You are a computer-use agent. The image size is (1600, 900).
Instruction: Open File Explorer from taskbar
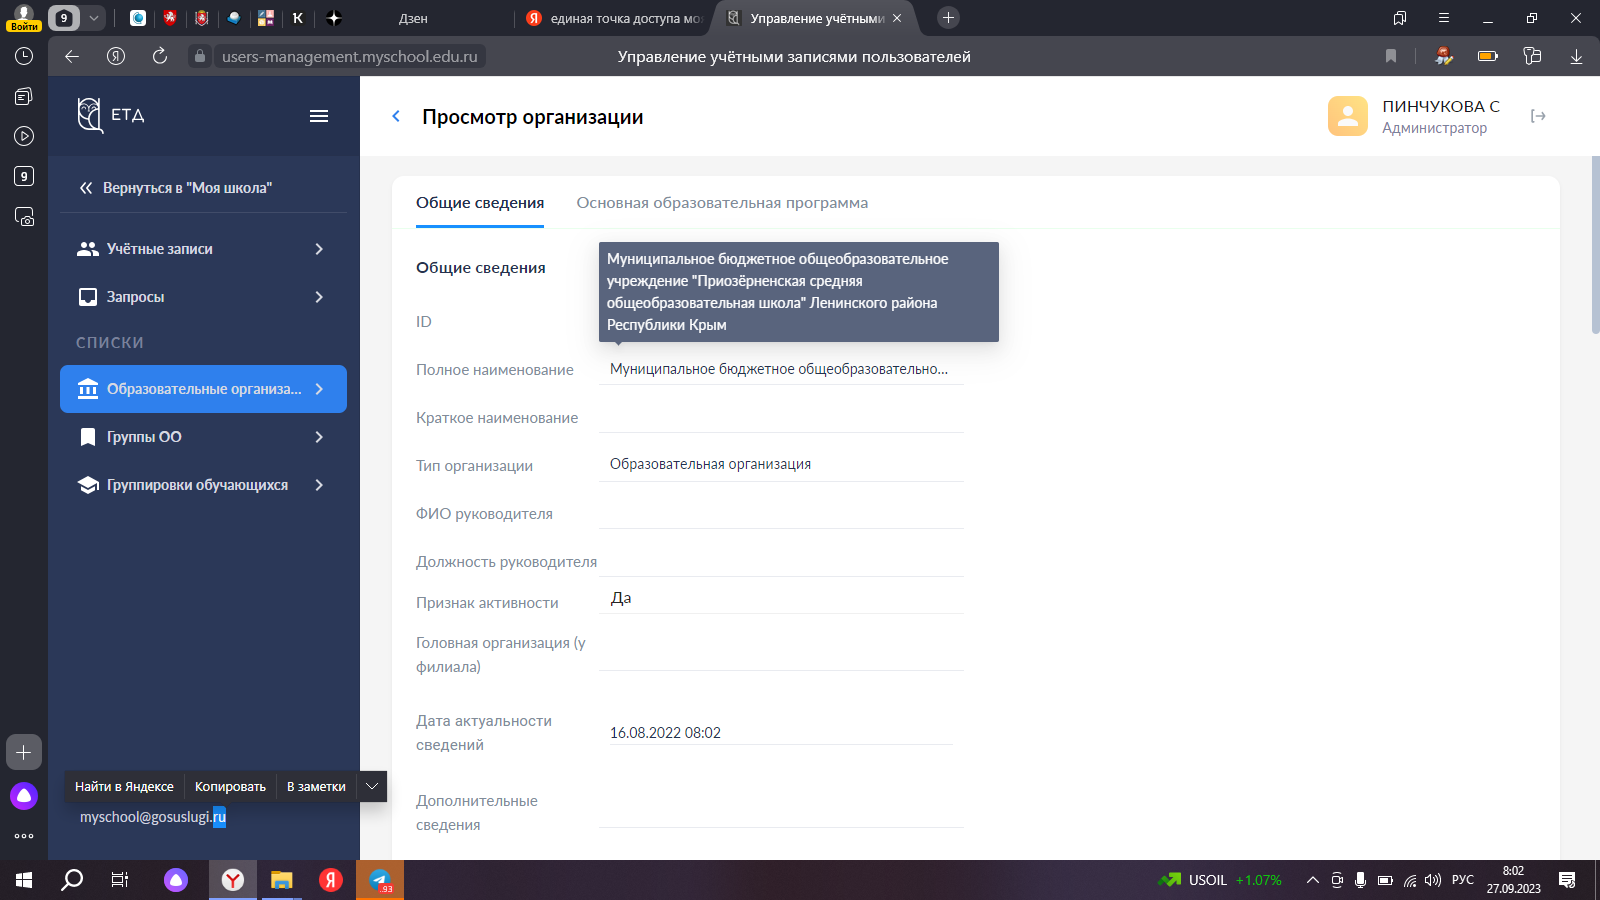[282, 880]
